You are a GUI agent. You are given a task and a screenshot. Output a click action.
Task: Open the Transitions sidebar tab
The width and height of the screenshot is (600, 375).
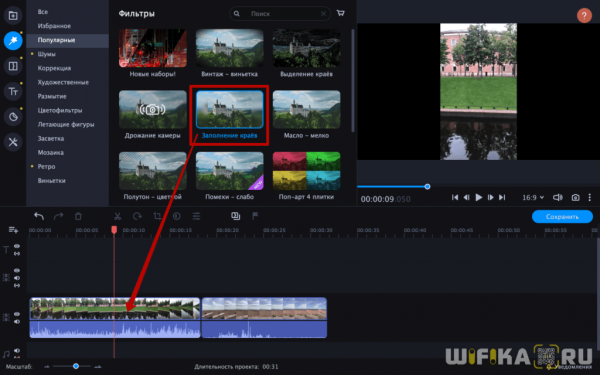pyautogui.click(x=13, y=66)
